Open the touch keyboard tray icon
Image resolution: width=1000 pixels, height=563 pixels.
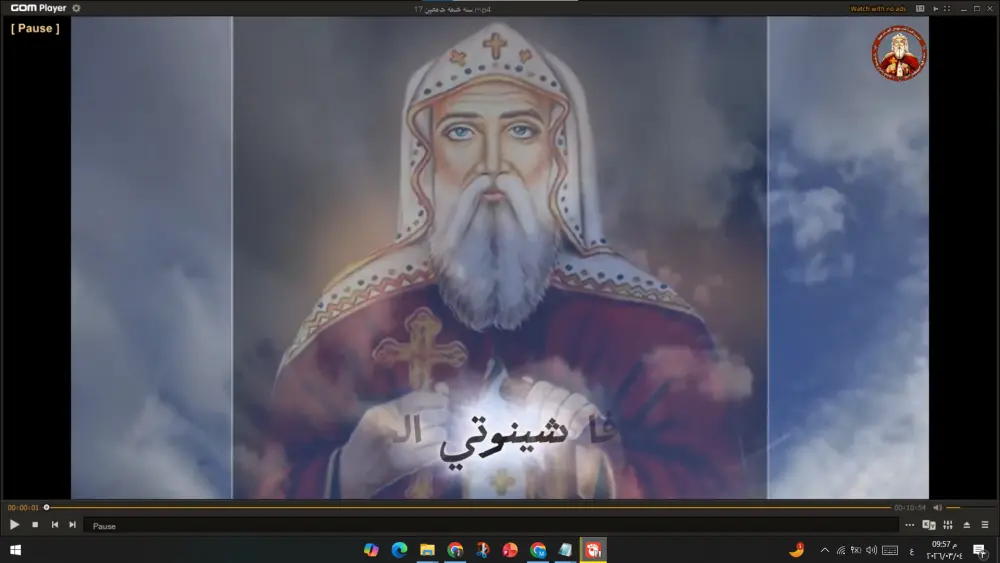click(890, 550)
